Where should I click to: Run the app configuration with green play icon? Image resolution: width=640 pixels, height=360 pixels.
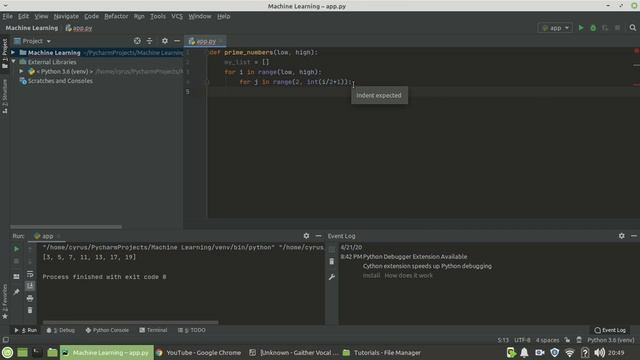click(x=581, y=28)
